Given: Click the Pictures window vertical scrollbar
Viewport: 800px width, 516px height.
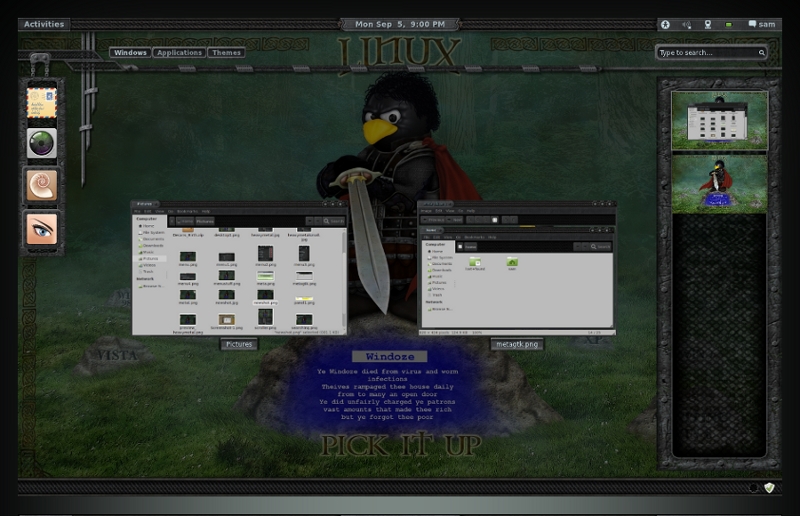Looking at the screenshot, I should point(344,278).
